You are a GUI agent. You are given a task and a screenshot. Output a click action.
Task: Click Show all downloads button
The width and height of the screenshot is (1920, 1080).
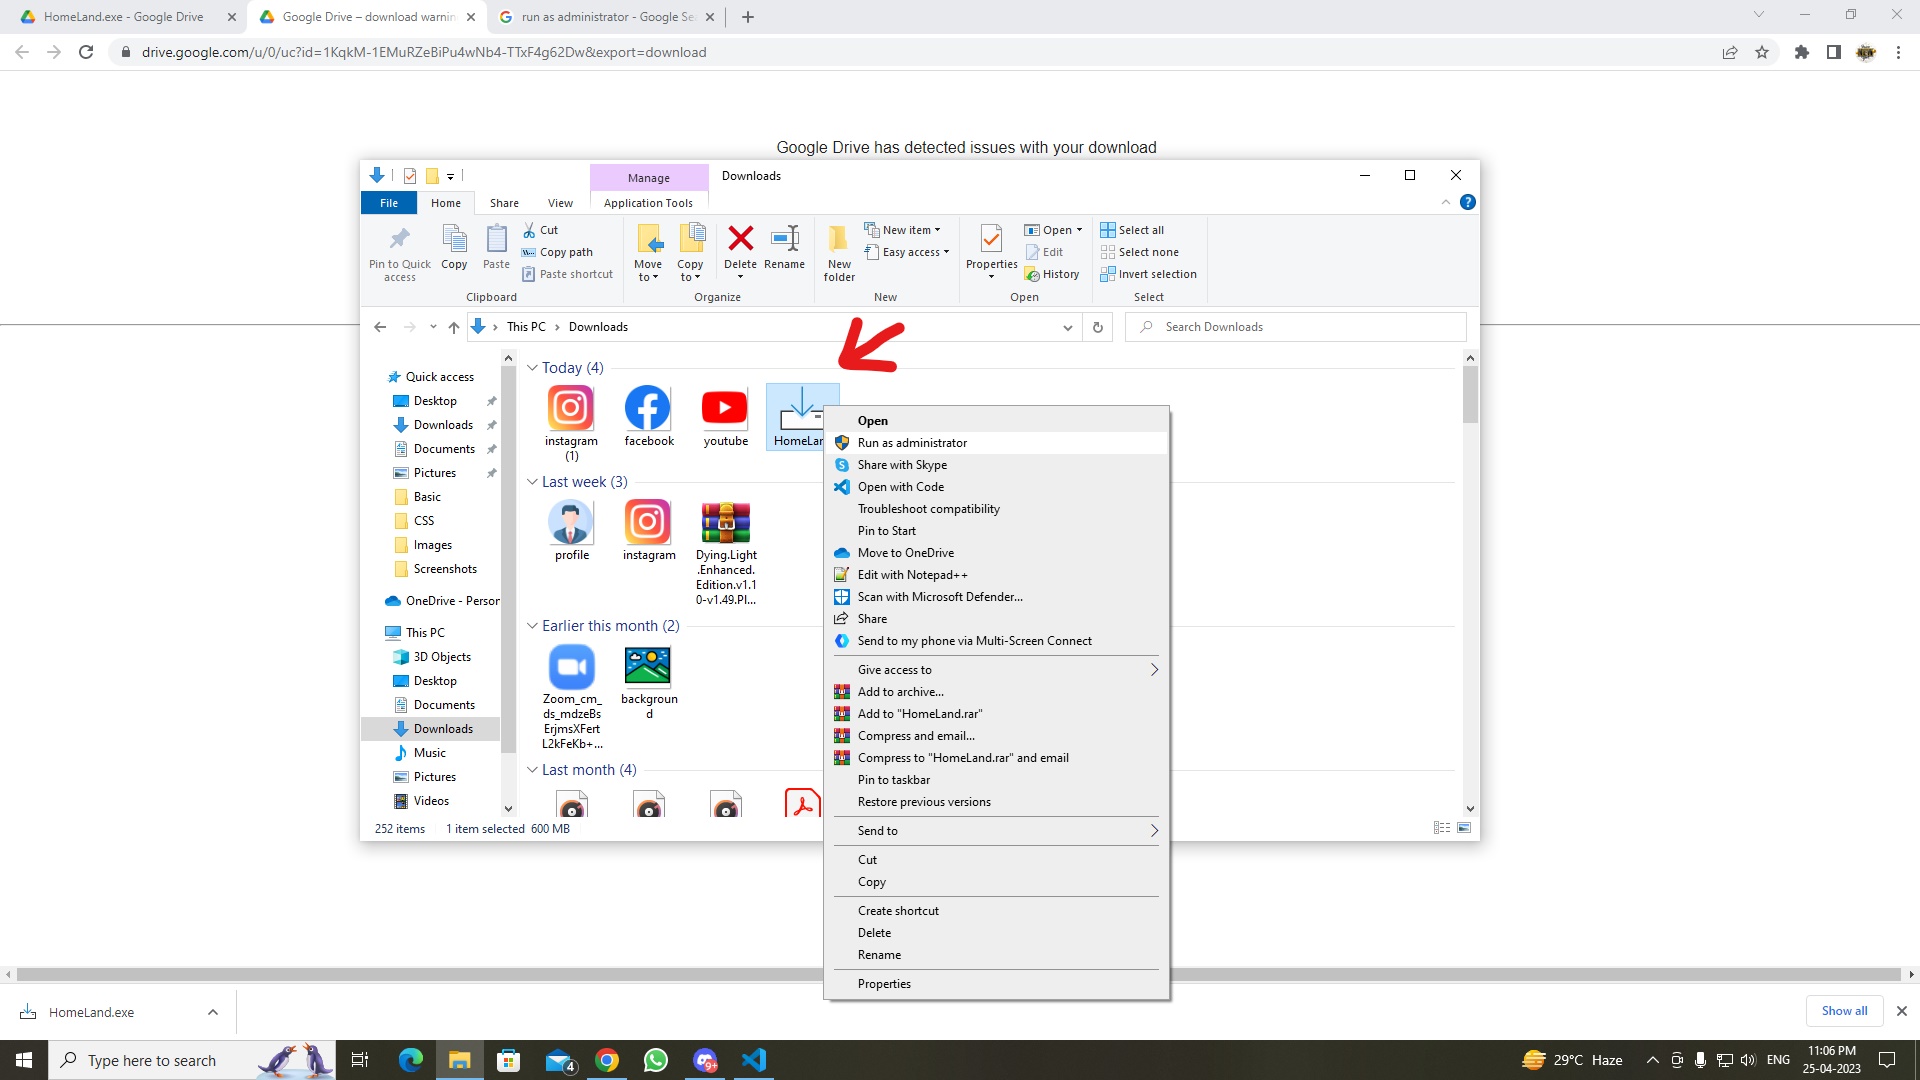pos(1844,1011)
